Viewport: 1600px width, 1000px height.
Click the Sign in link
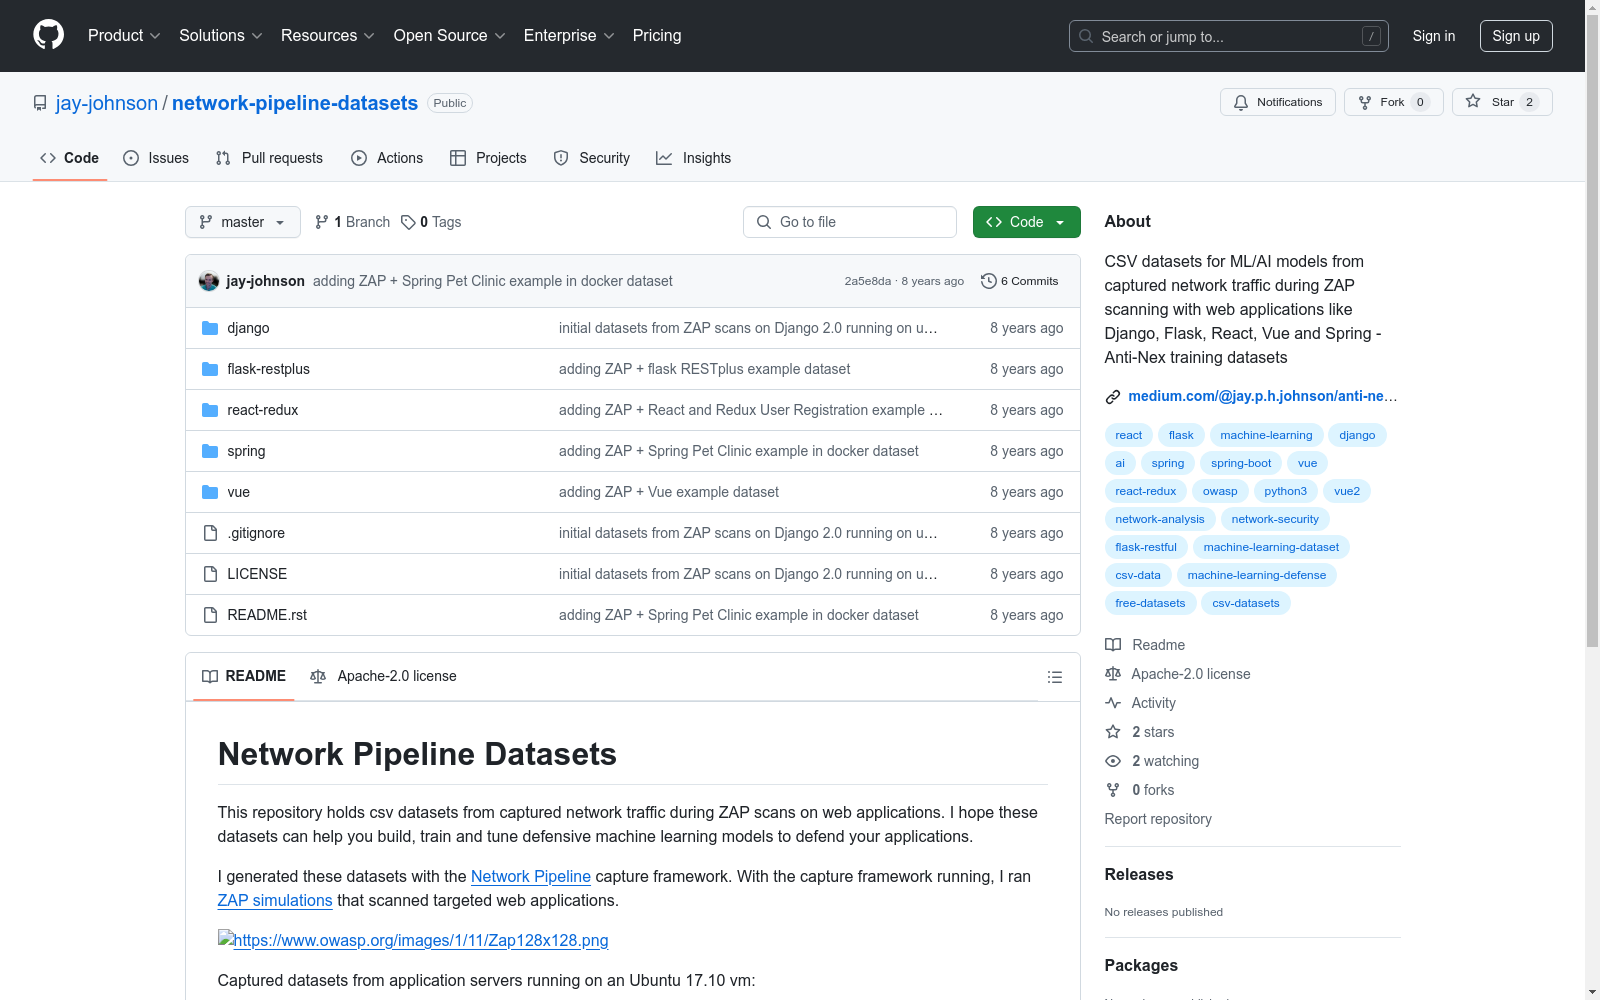(1434, 36)
